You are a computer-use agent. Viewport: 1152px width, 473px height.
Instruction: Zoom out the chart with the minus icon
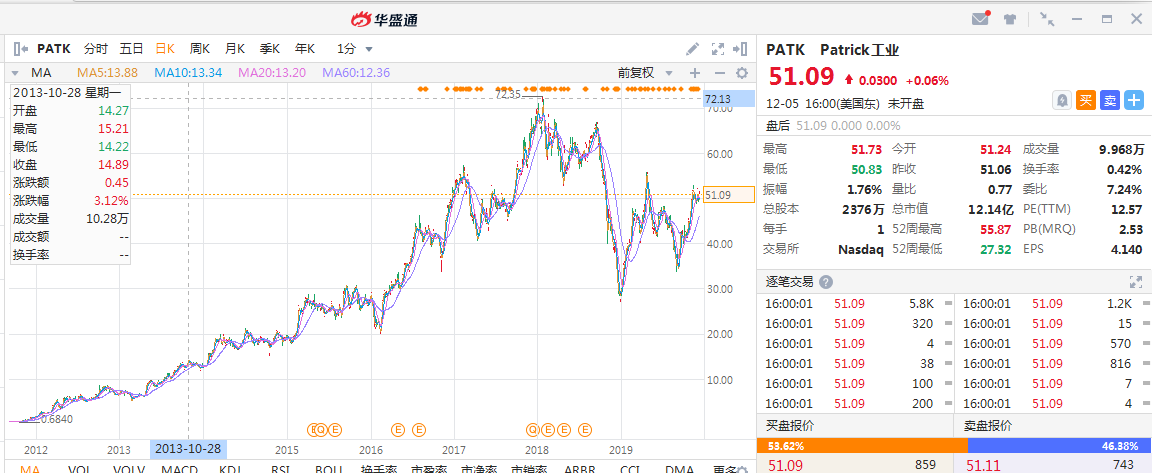point(719,73)
